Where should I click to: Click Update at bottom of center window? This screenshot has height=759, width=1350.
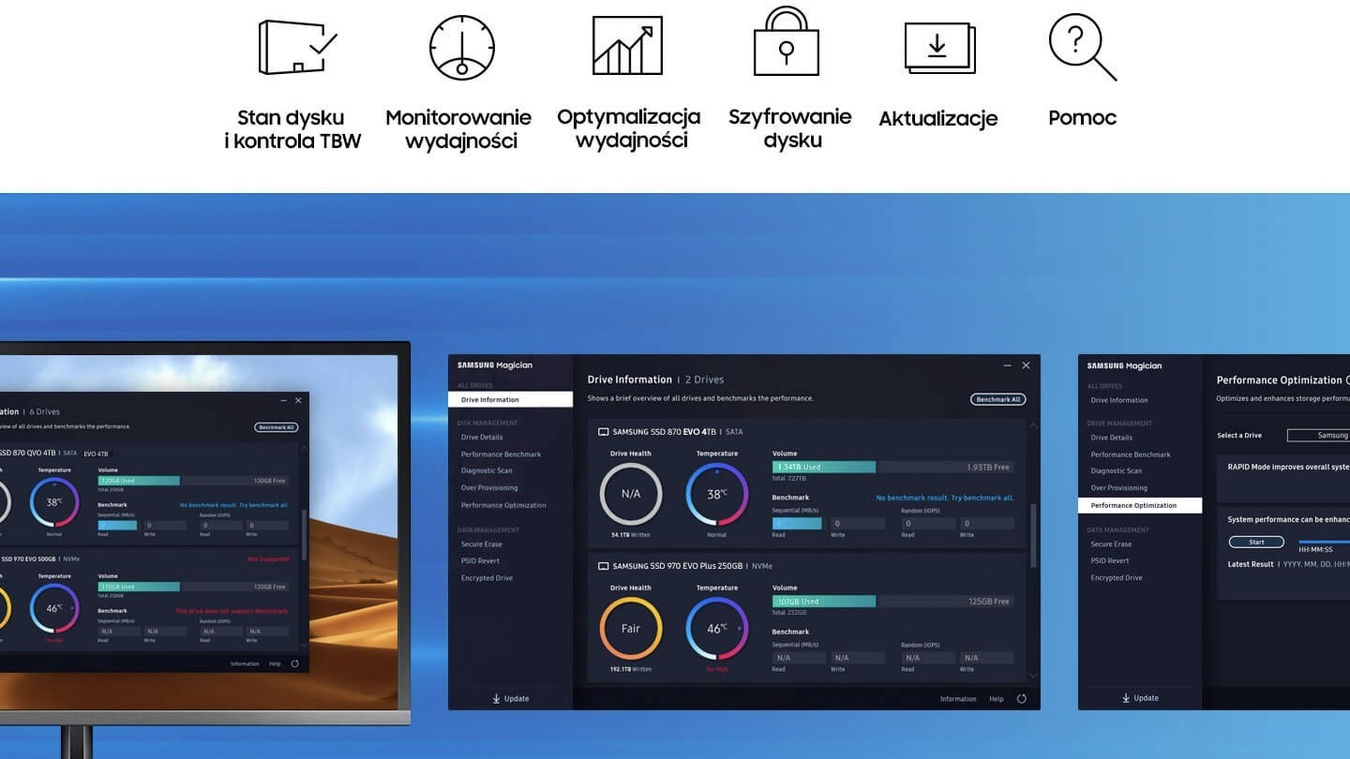pyautogui.click(x=511, y=699)
